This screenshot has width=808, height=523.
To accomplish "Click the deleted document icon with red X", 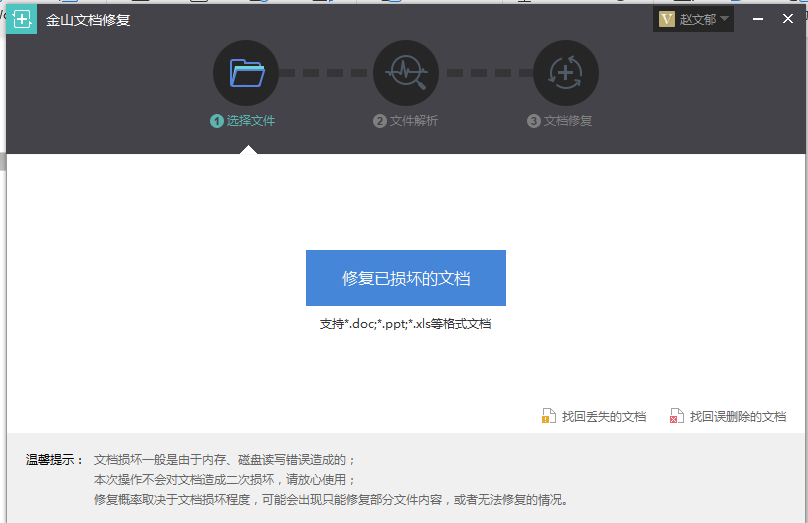I will (x=677, y=416).
